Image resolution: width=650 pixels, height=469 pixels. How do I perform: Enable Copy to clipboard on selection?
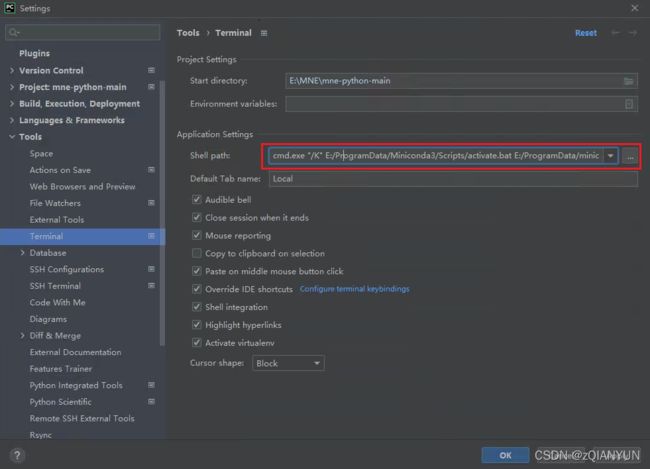pyautogui.click(x=196, y=253)
